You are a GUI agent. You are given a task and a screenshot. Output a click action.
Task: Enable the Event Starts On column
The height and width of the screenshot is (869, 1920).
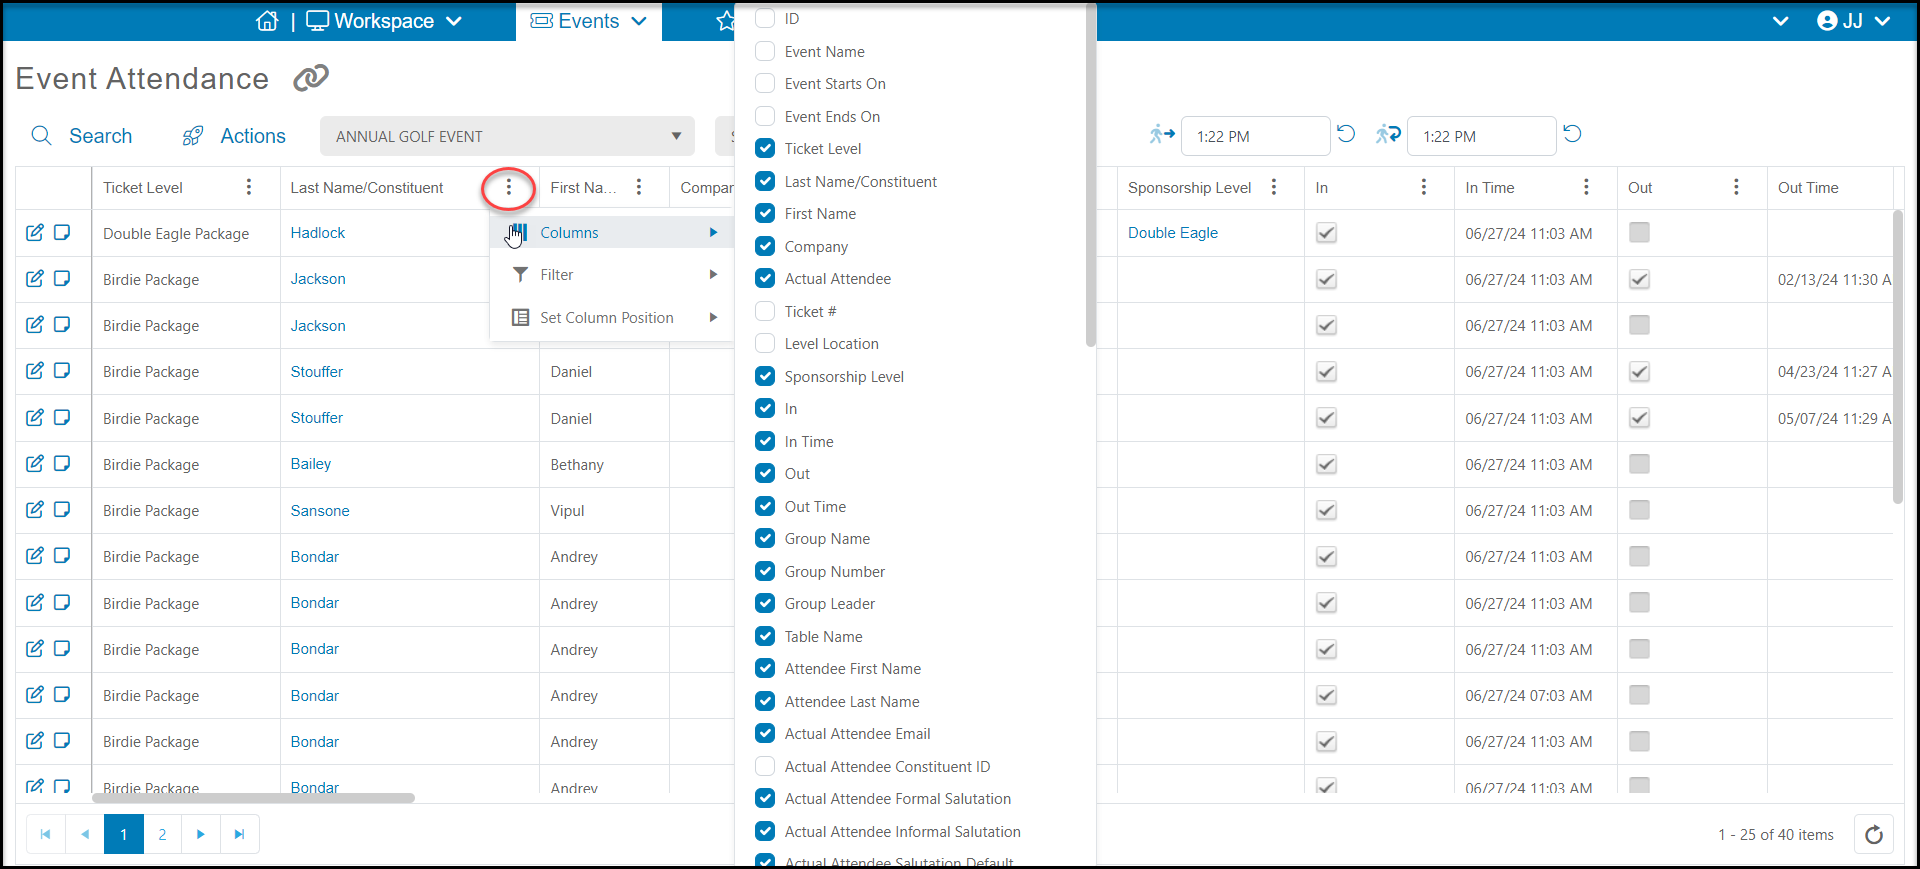pos(765,83)
